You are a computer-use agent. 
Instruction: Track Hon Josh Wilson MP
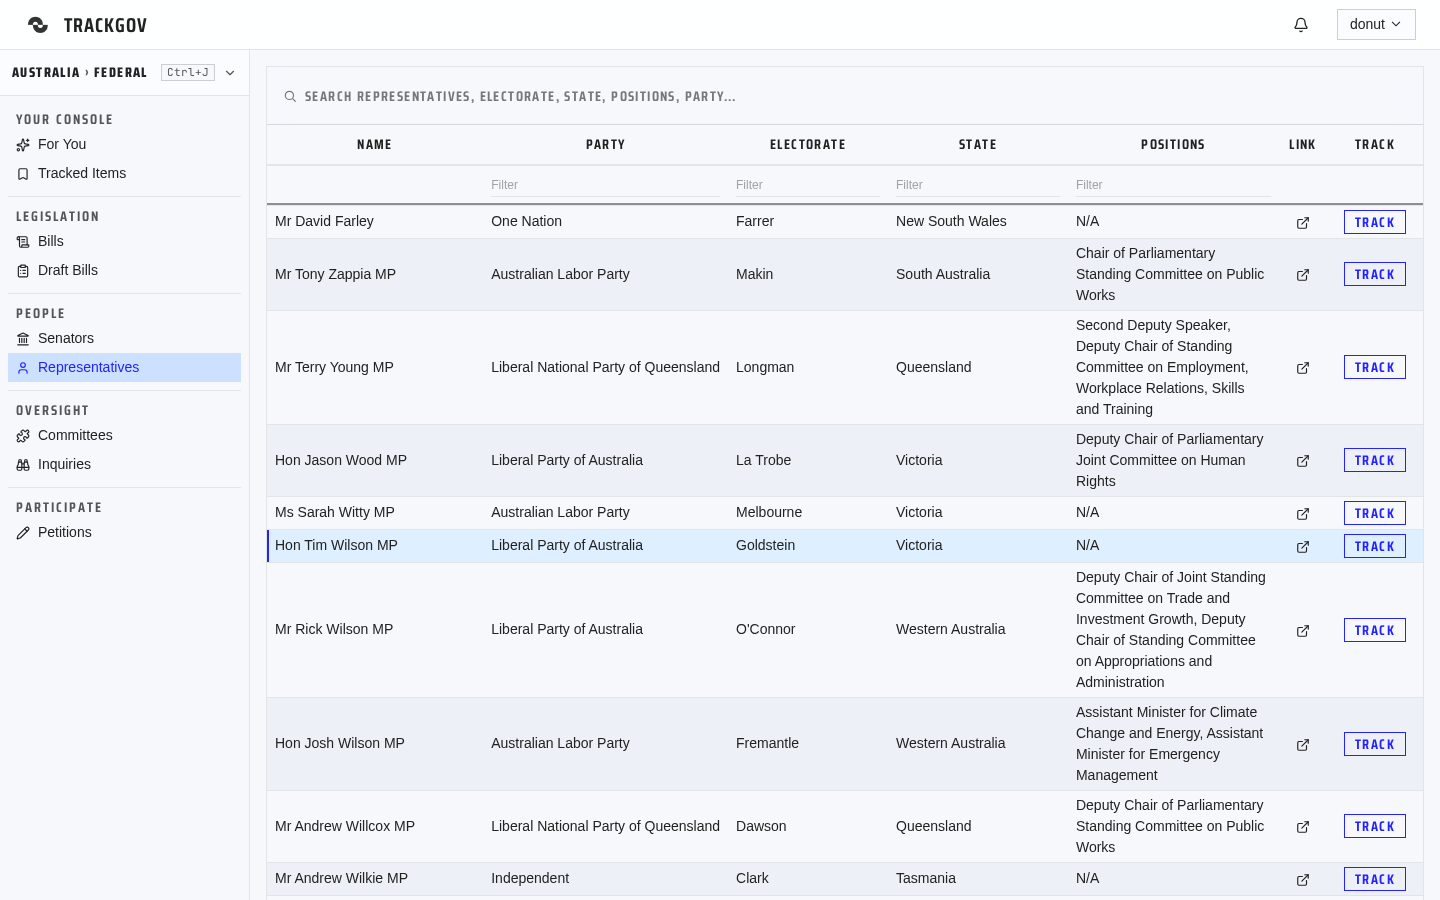tap(1375, 744)
